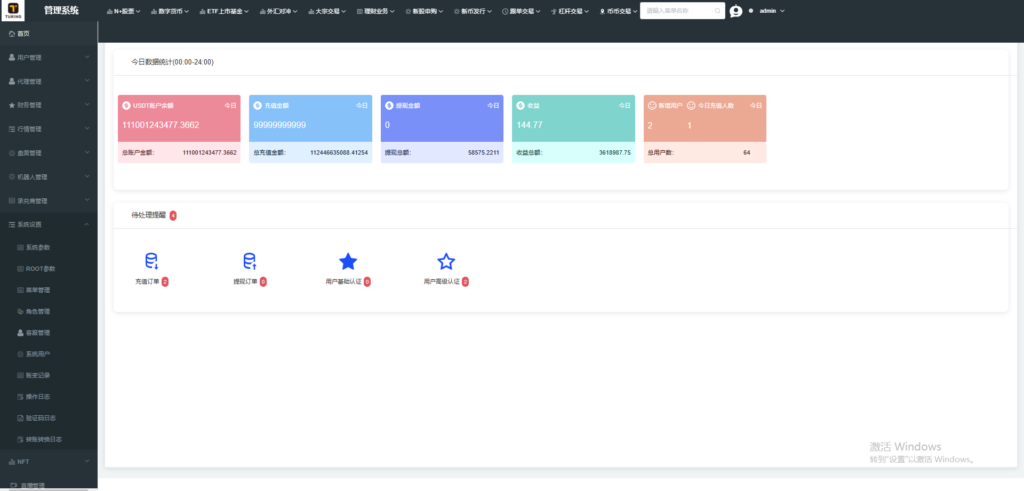
Task: Open the 数字货币 top menu
Action: (169, 11)
